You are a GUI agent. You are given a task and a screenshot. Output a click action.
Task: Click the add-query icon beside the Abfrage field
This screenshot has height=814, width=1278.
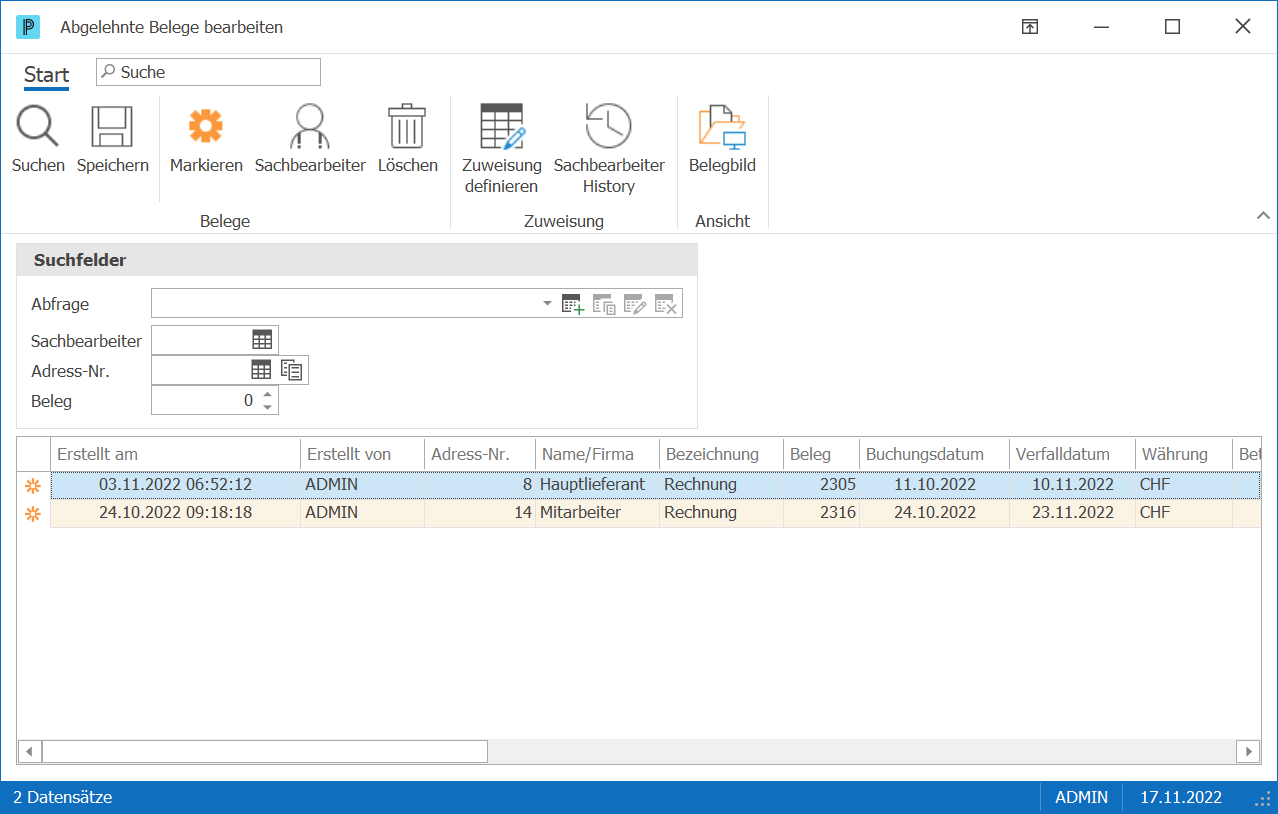coord(572,304)
